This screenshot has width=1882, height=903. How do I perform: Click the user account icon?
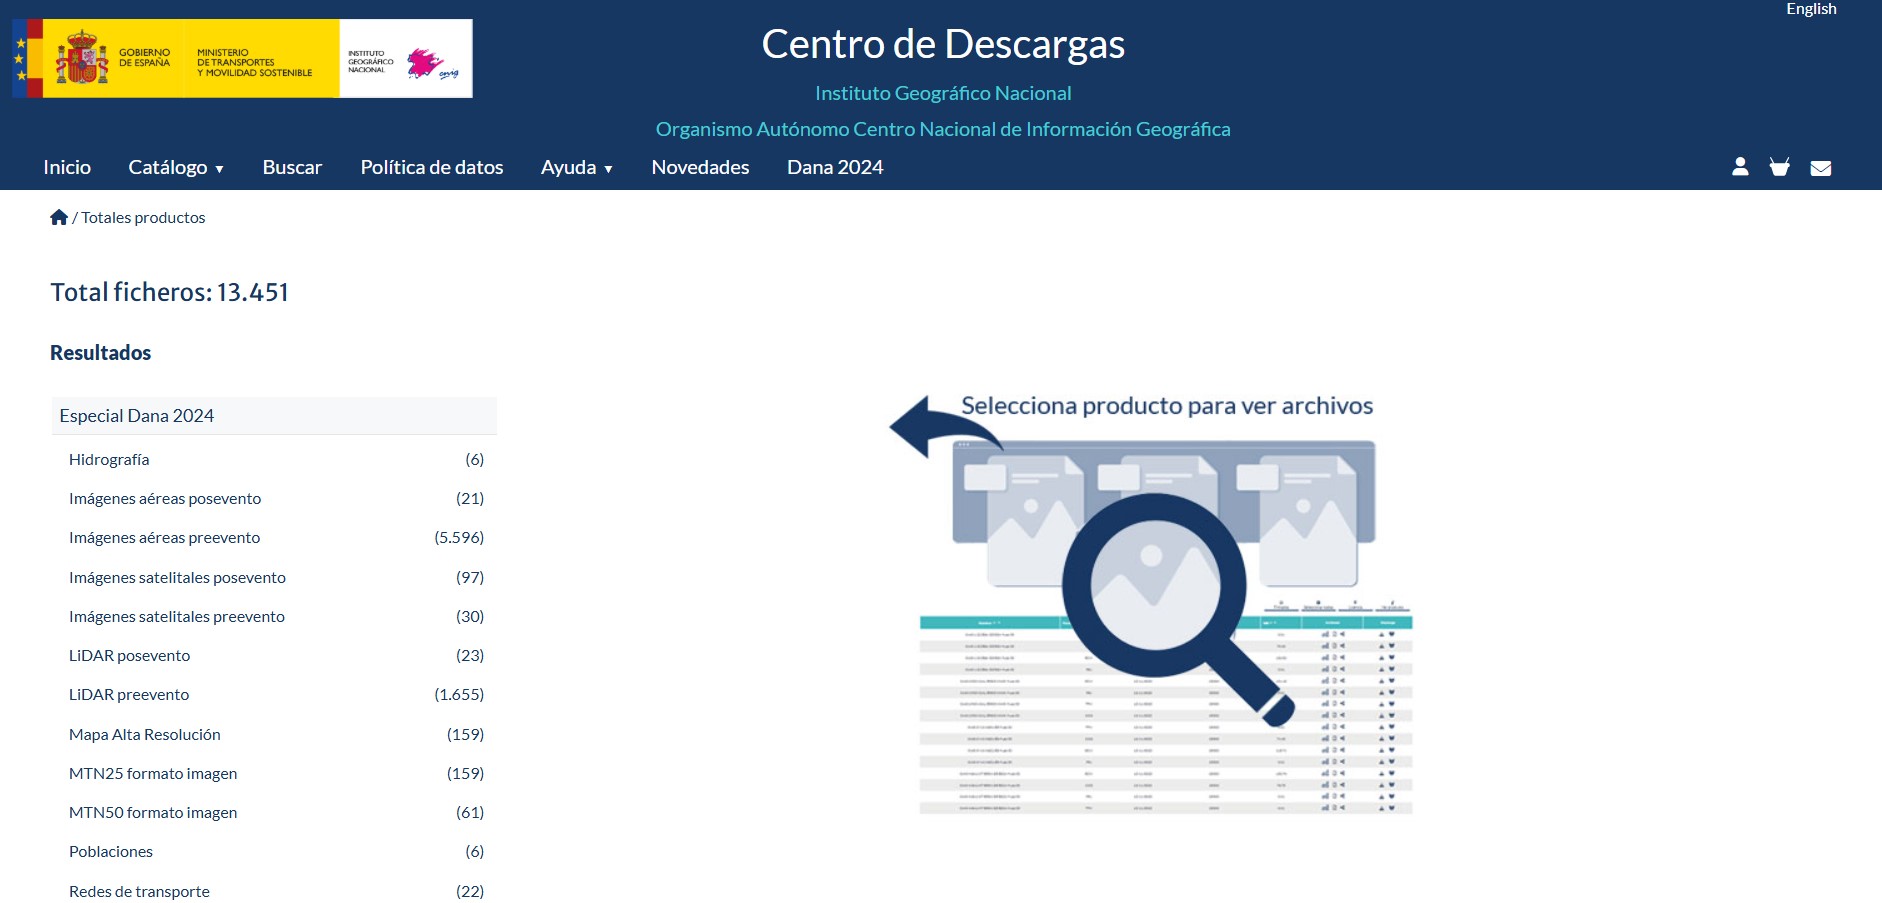1740,167
